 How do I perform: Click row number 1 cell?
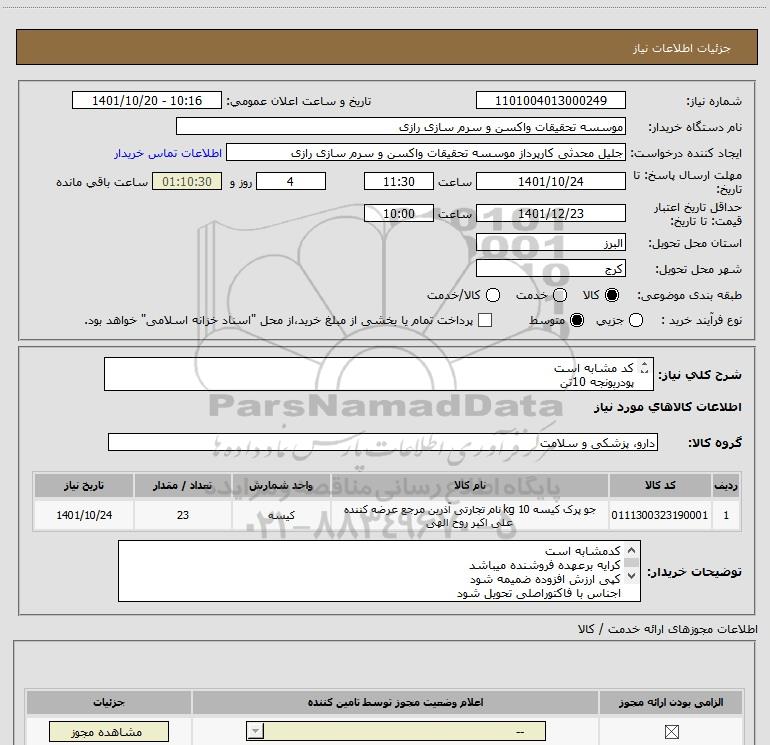(726, 515)
